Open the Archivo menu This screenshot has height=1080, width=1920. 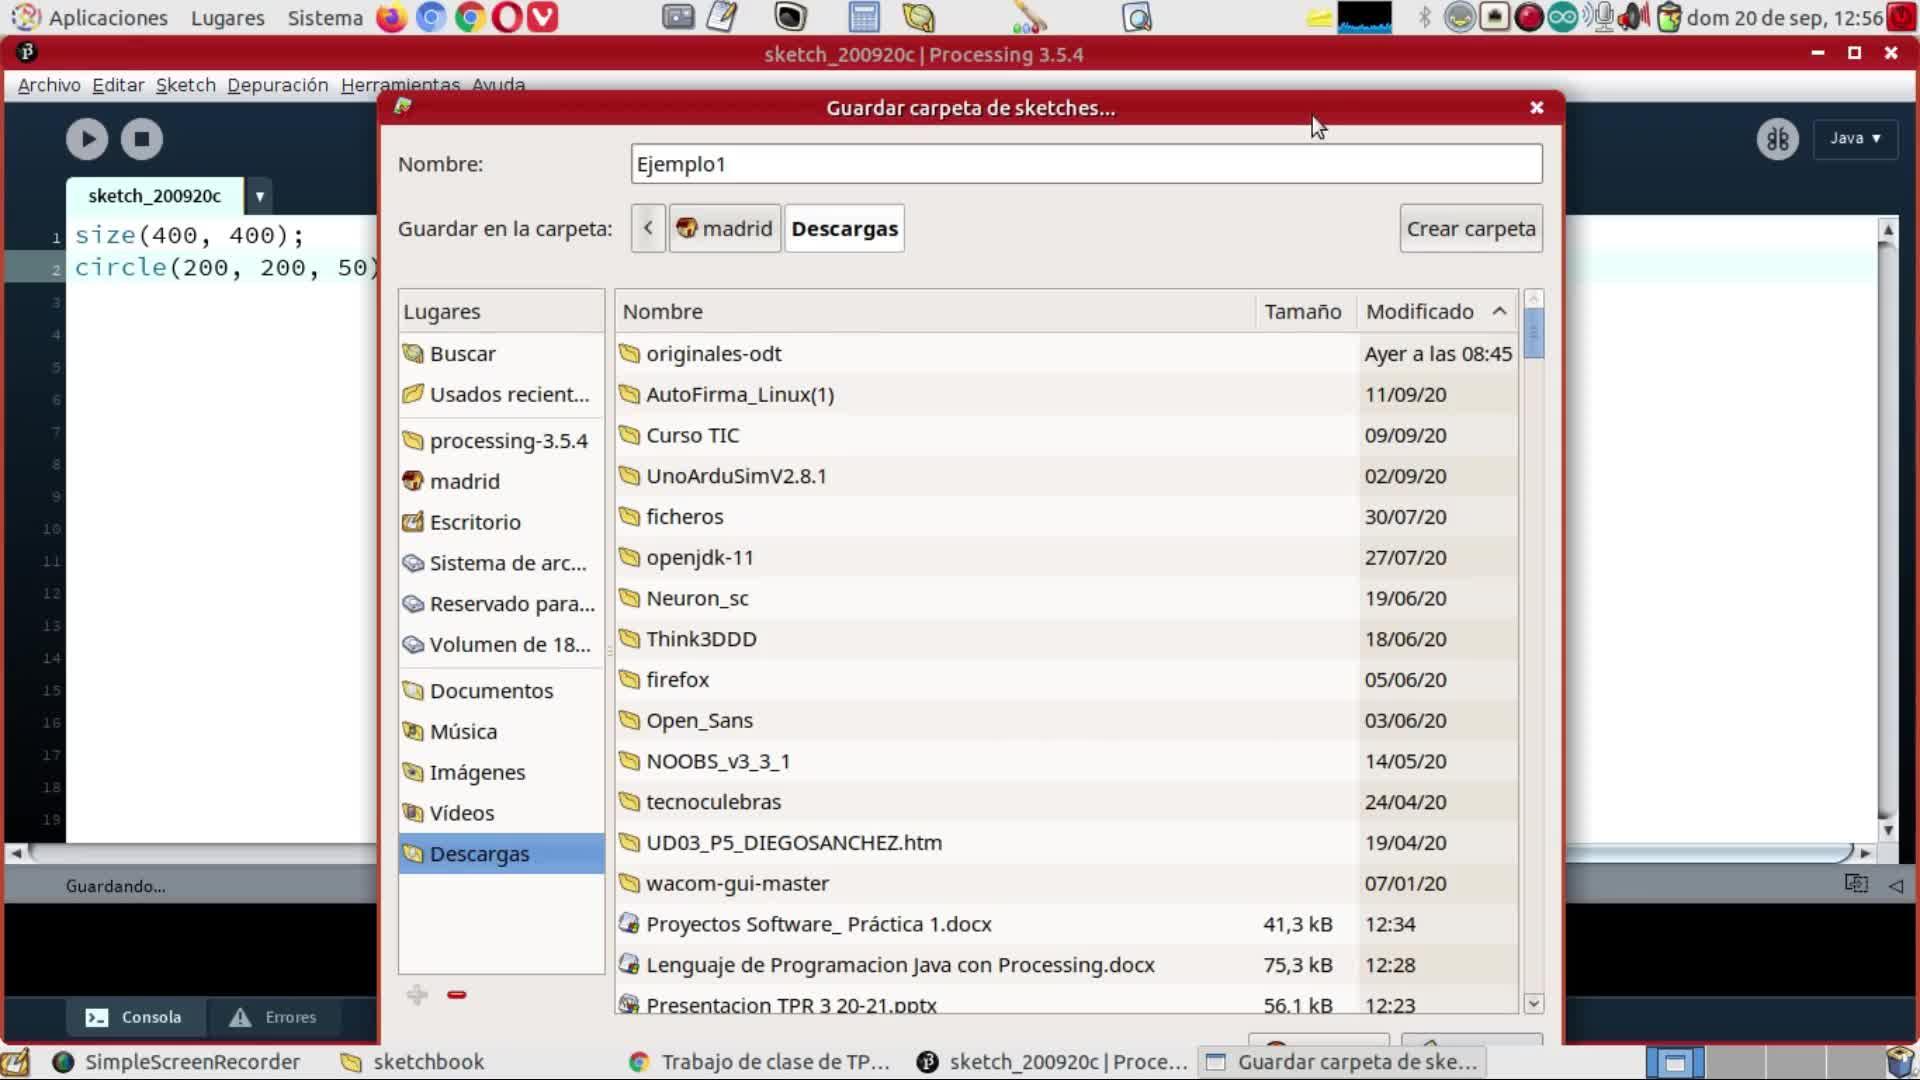[x=49, y=85]
